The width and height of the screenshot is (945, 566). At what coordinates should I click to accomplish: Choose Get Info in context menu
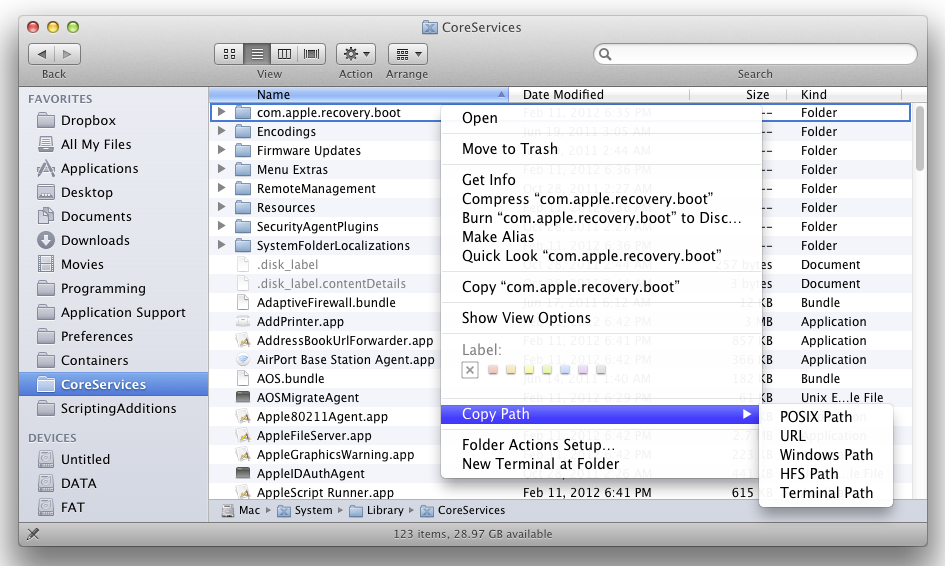(x=601, y=180)
